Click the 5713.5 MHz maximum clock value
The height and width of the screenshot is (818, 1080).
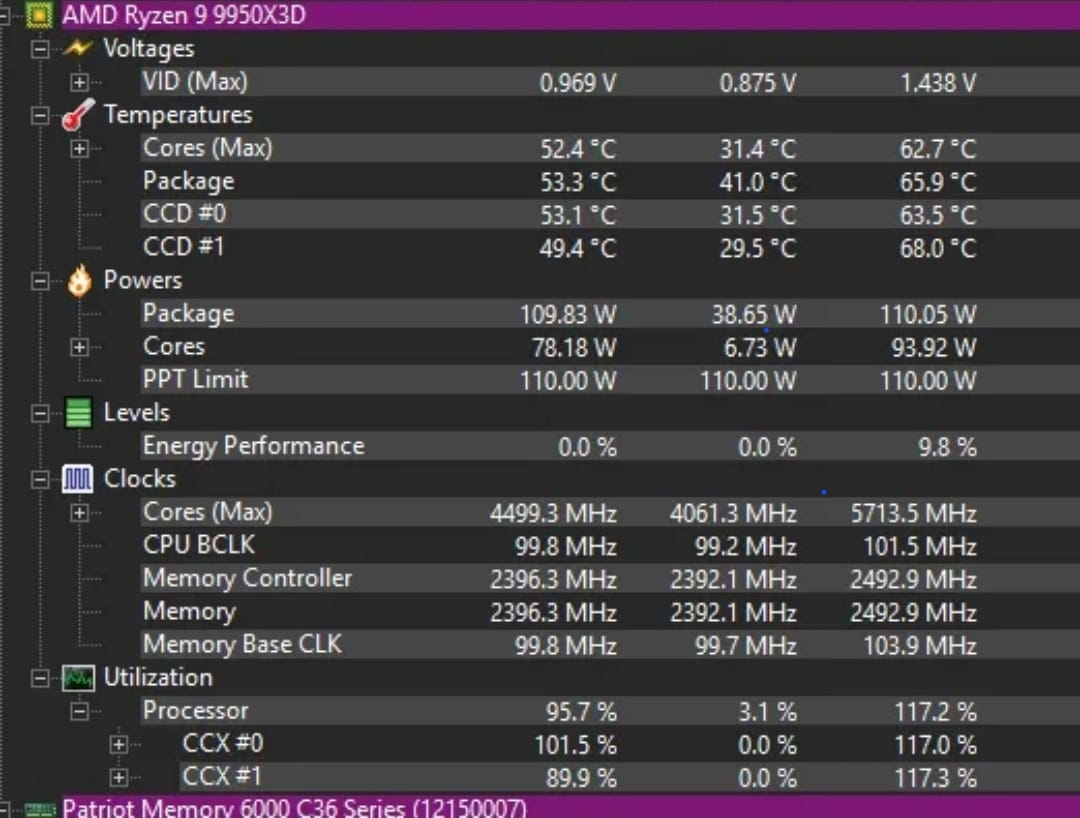(913, 514)
